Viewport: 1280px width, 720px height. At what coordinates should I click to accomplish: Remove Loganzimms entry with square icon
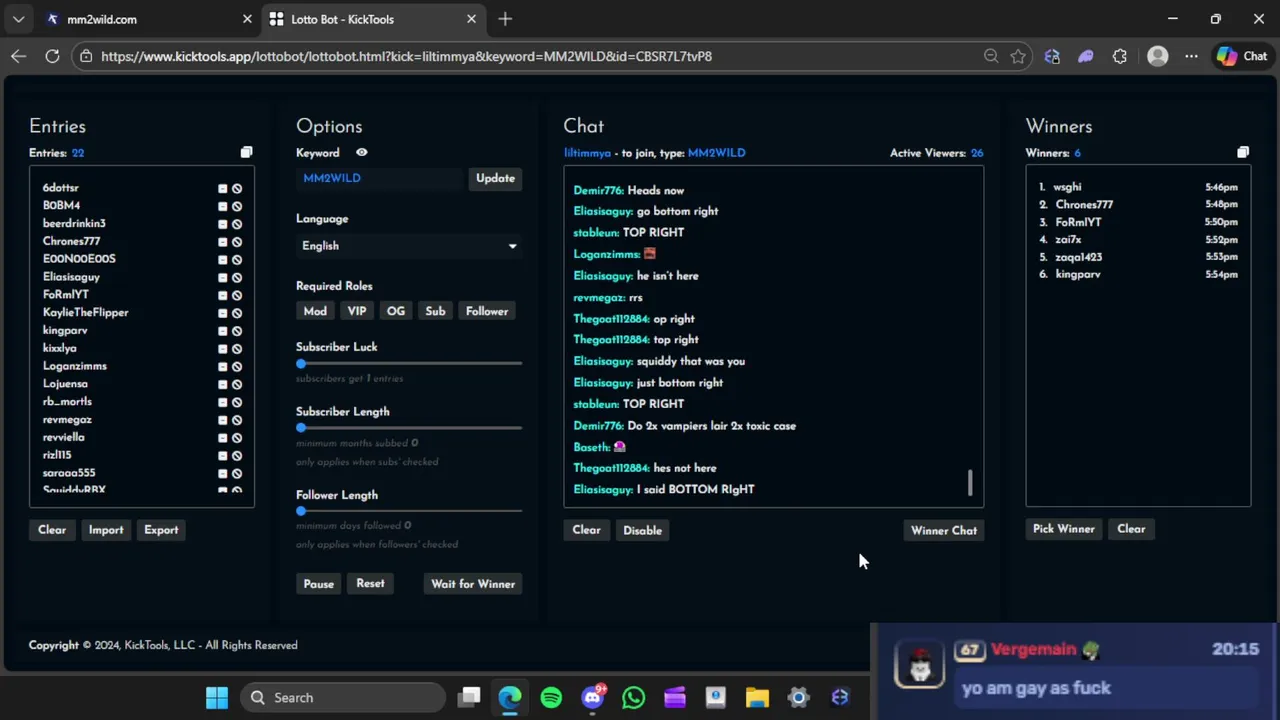tap(222, 366)
